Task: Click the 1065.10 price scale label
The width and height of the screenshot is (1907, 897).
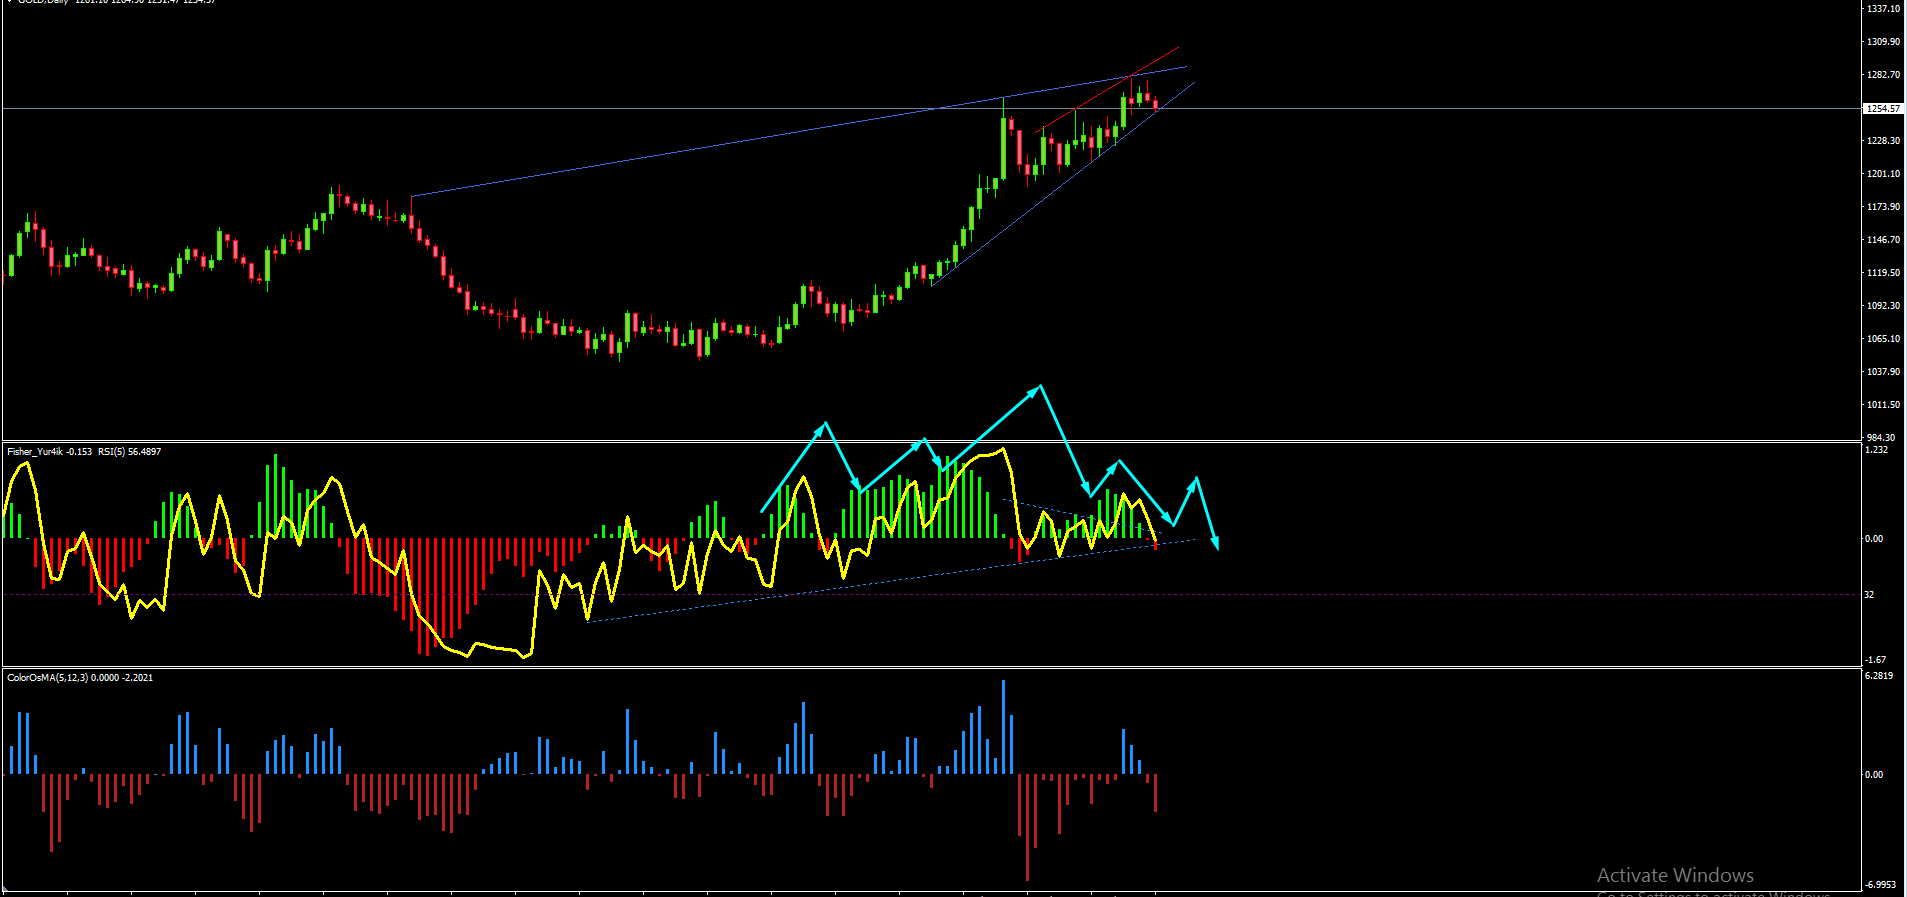Action: [x=1883, y=339]
